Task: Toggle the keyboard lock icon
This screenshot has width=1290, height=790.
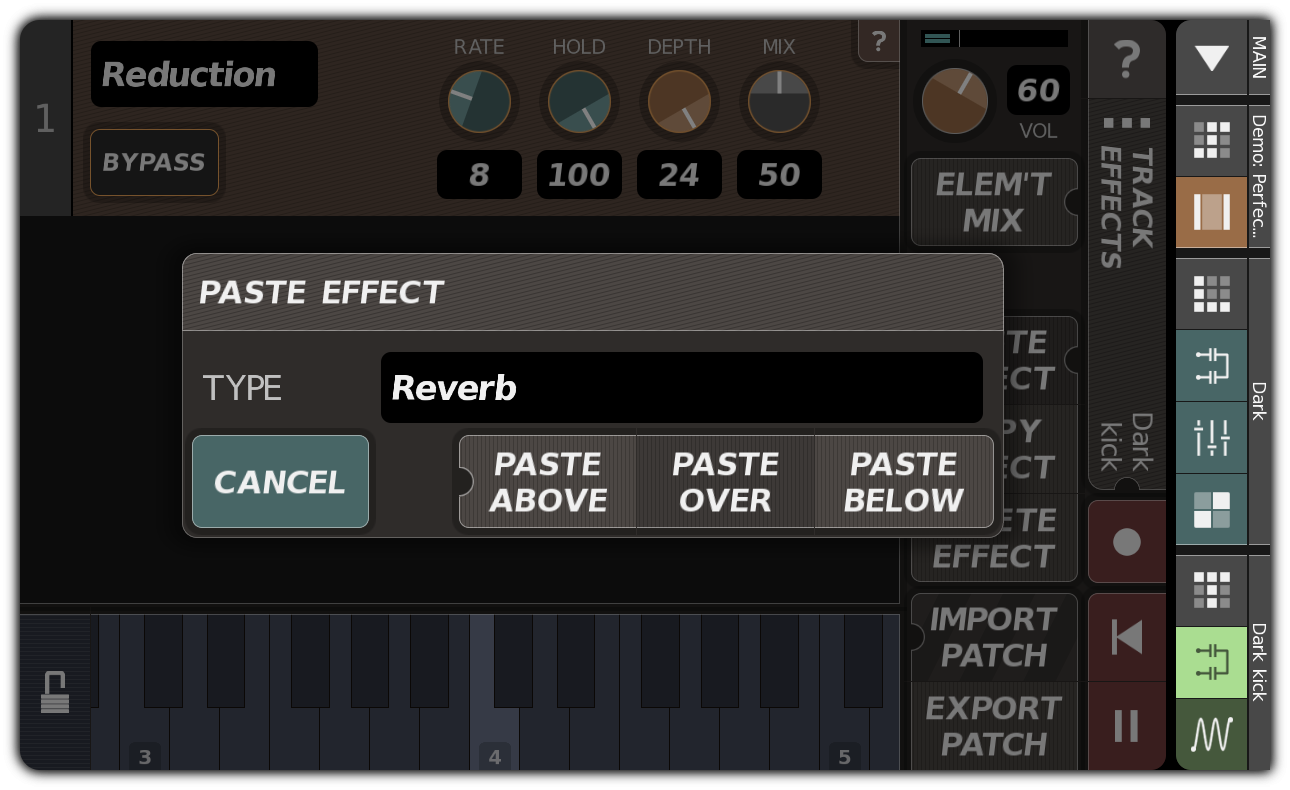Action: (x=56, y=690)
